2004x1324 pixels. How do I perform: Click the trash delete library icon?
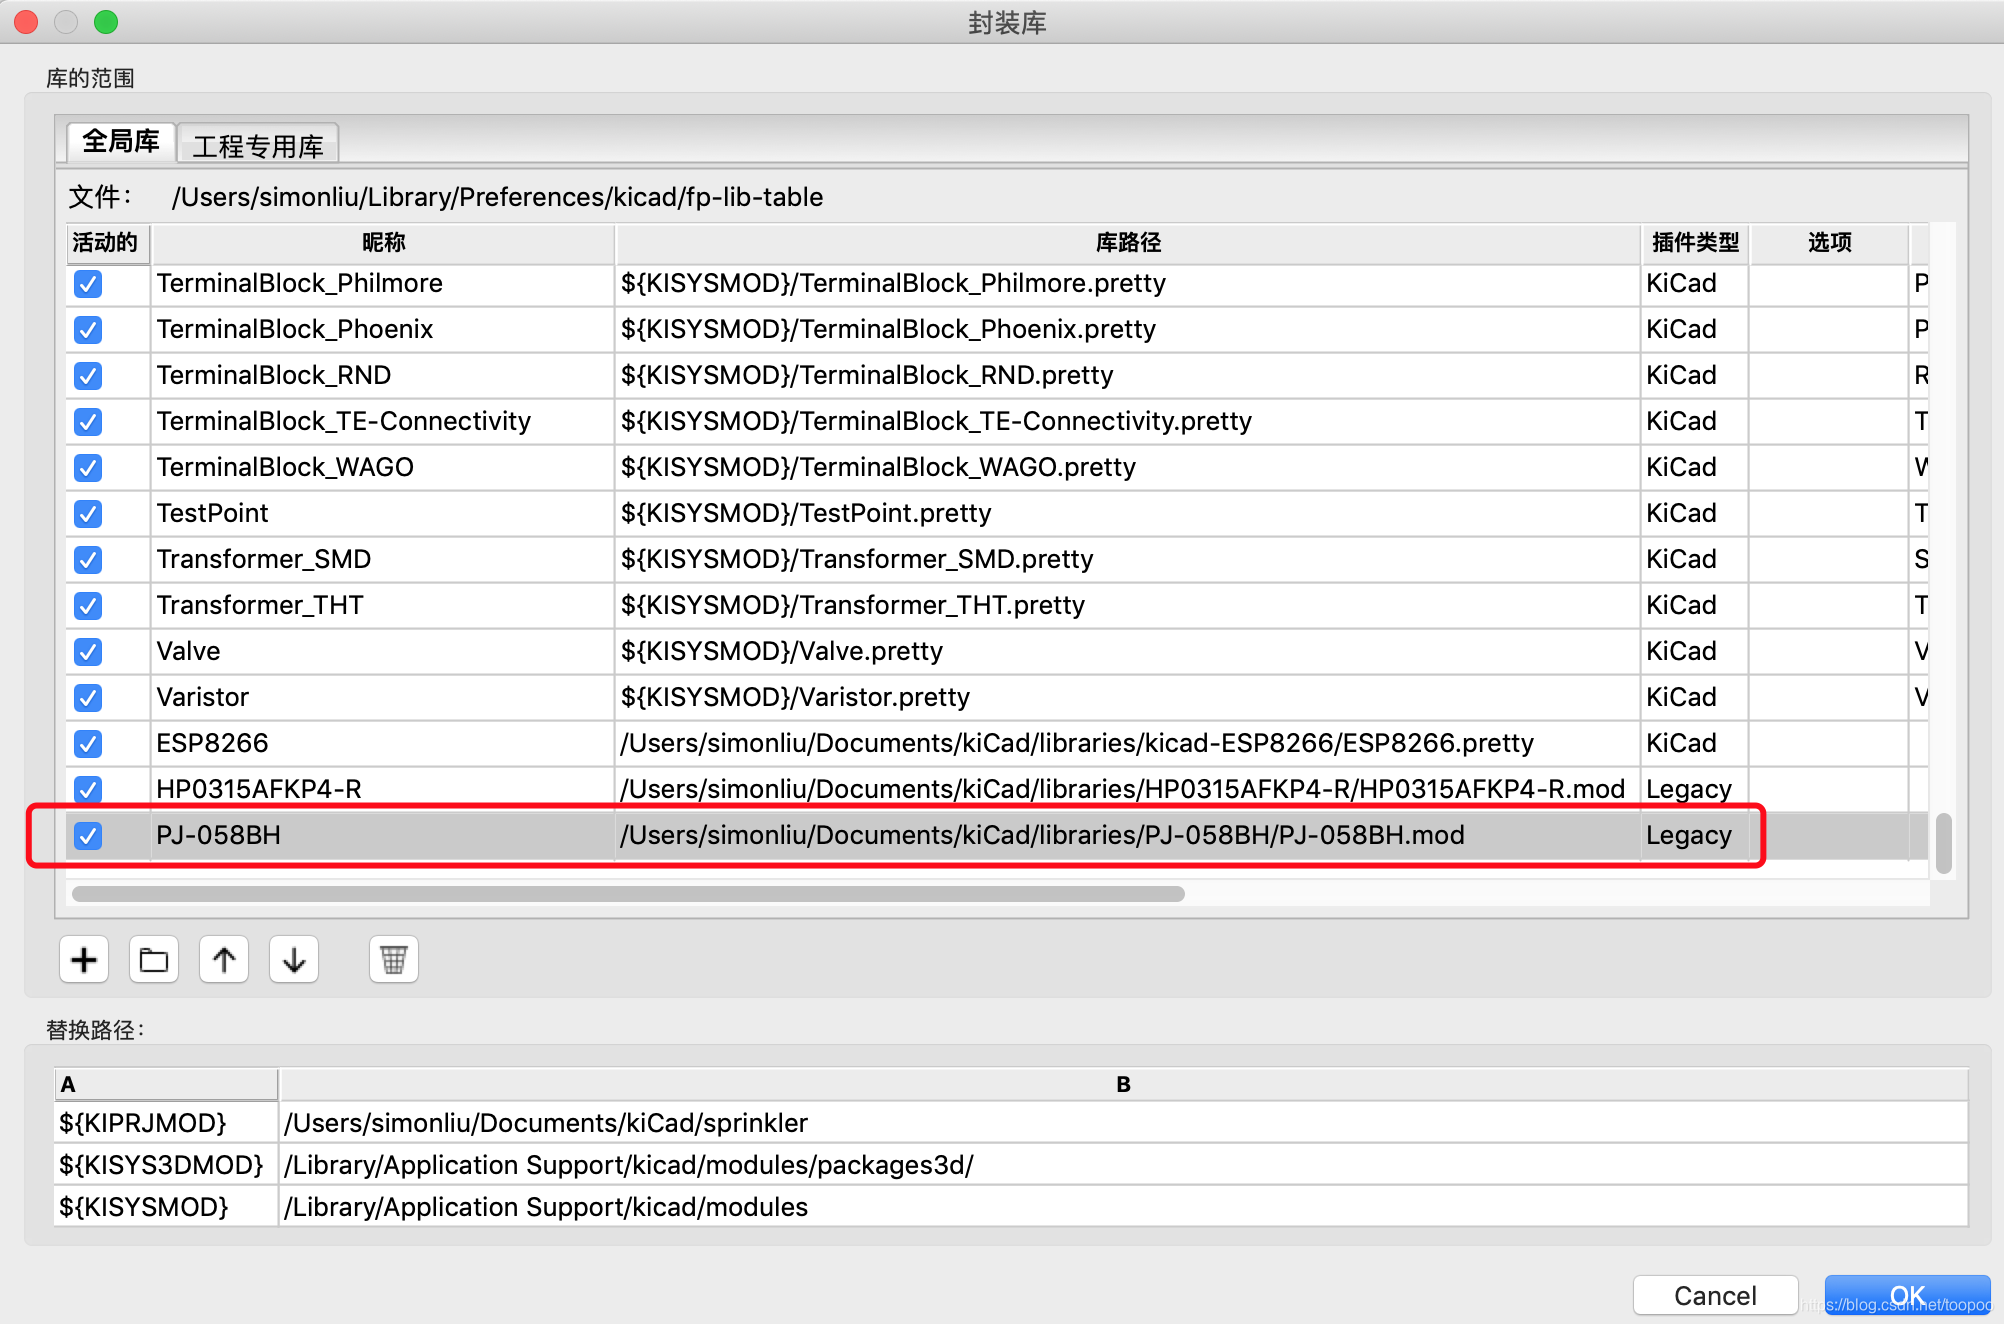coord(394,960)
